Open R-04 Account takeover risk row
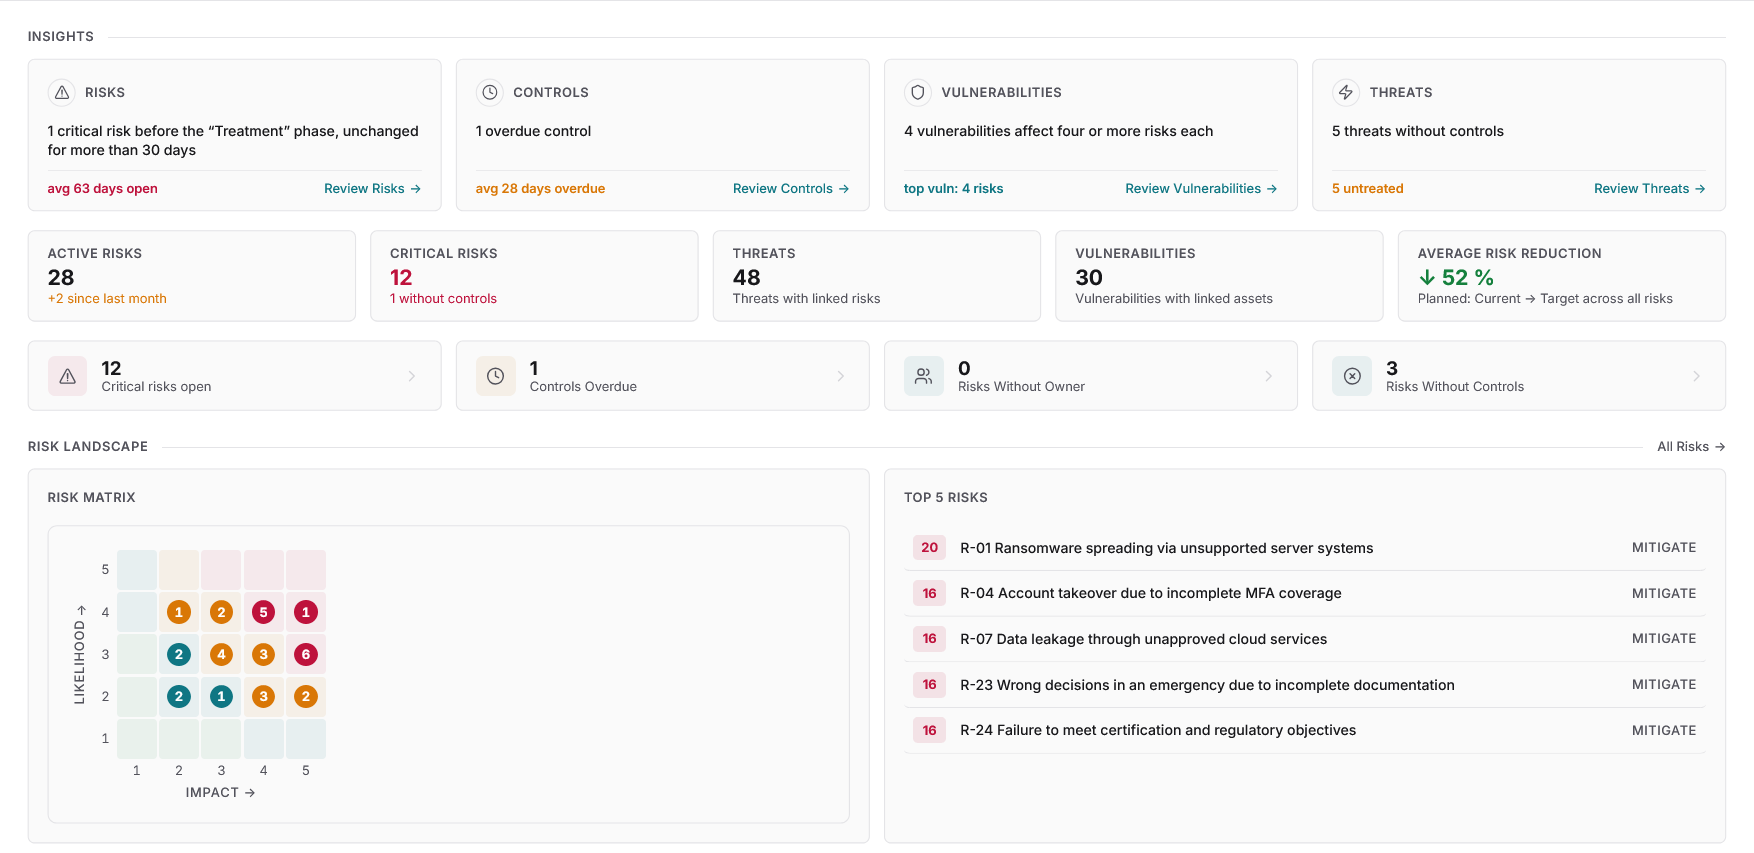This screenshot has height=853, width=1754. (x=1305, y=593)
